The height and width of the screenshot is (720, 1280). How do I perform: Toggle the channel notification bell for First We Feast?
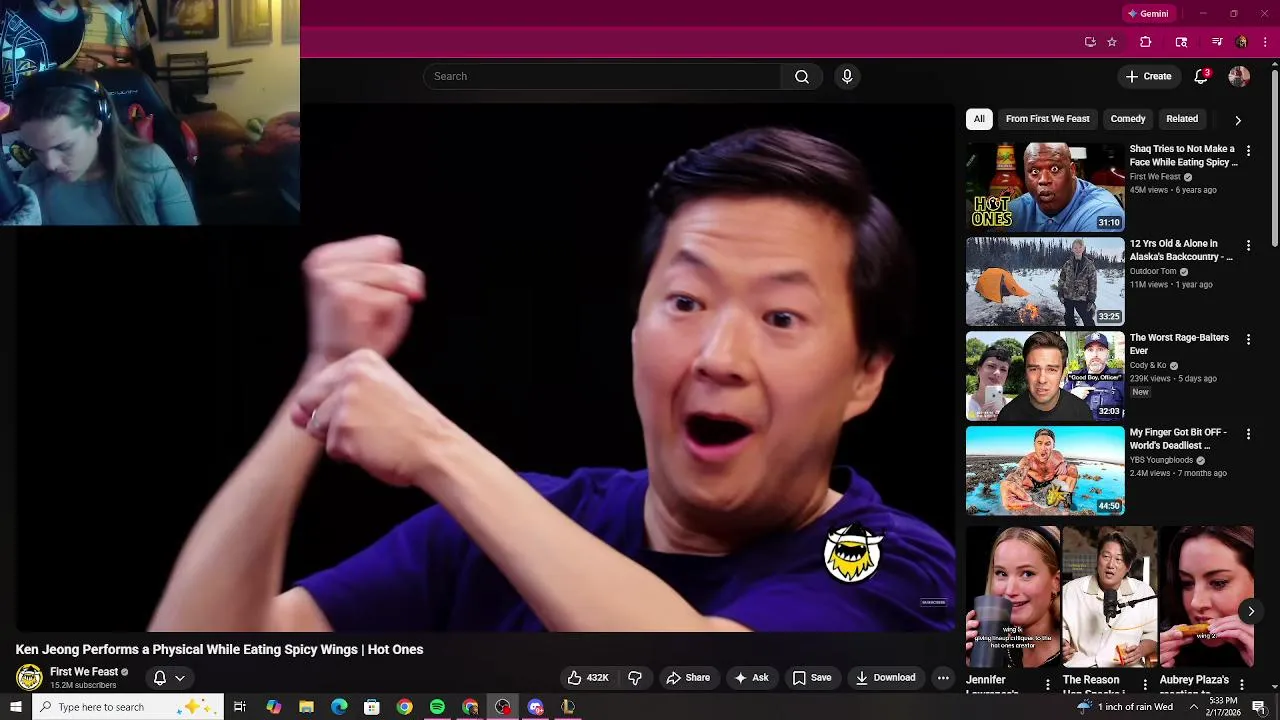[x=160, y=678]
